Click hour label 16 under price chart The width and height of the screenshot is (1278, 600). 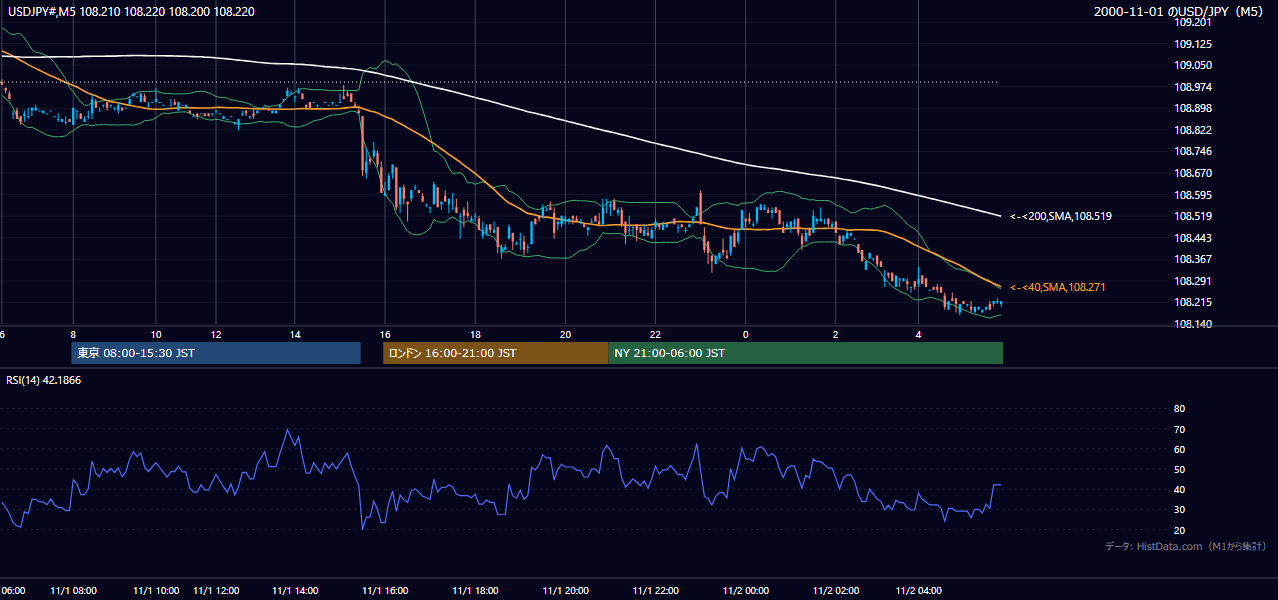coord(385,334)
